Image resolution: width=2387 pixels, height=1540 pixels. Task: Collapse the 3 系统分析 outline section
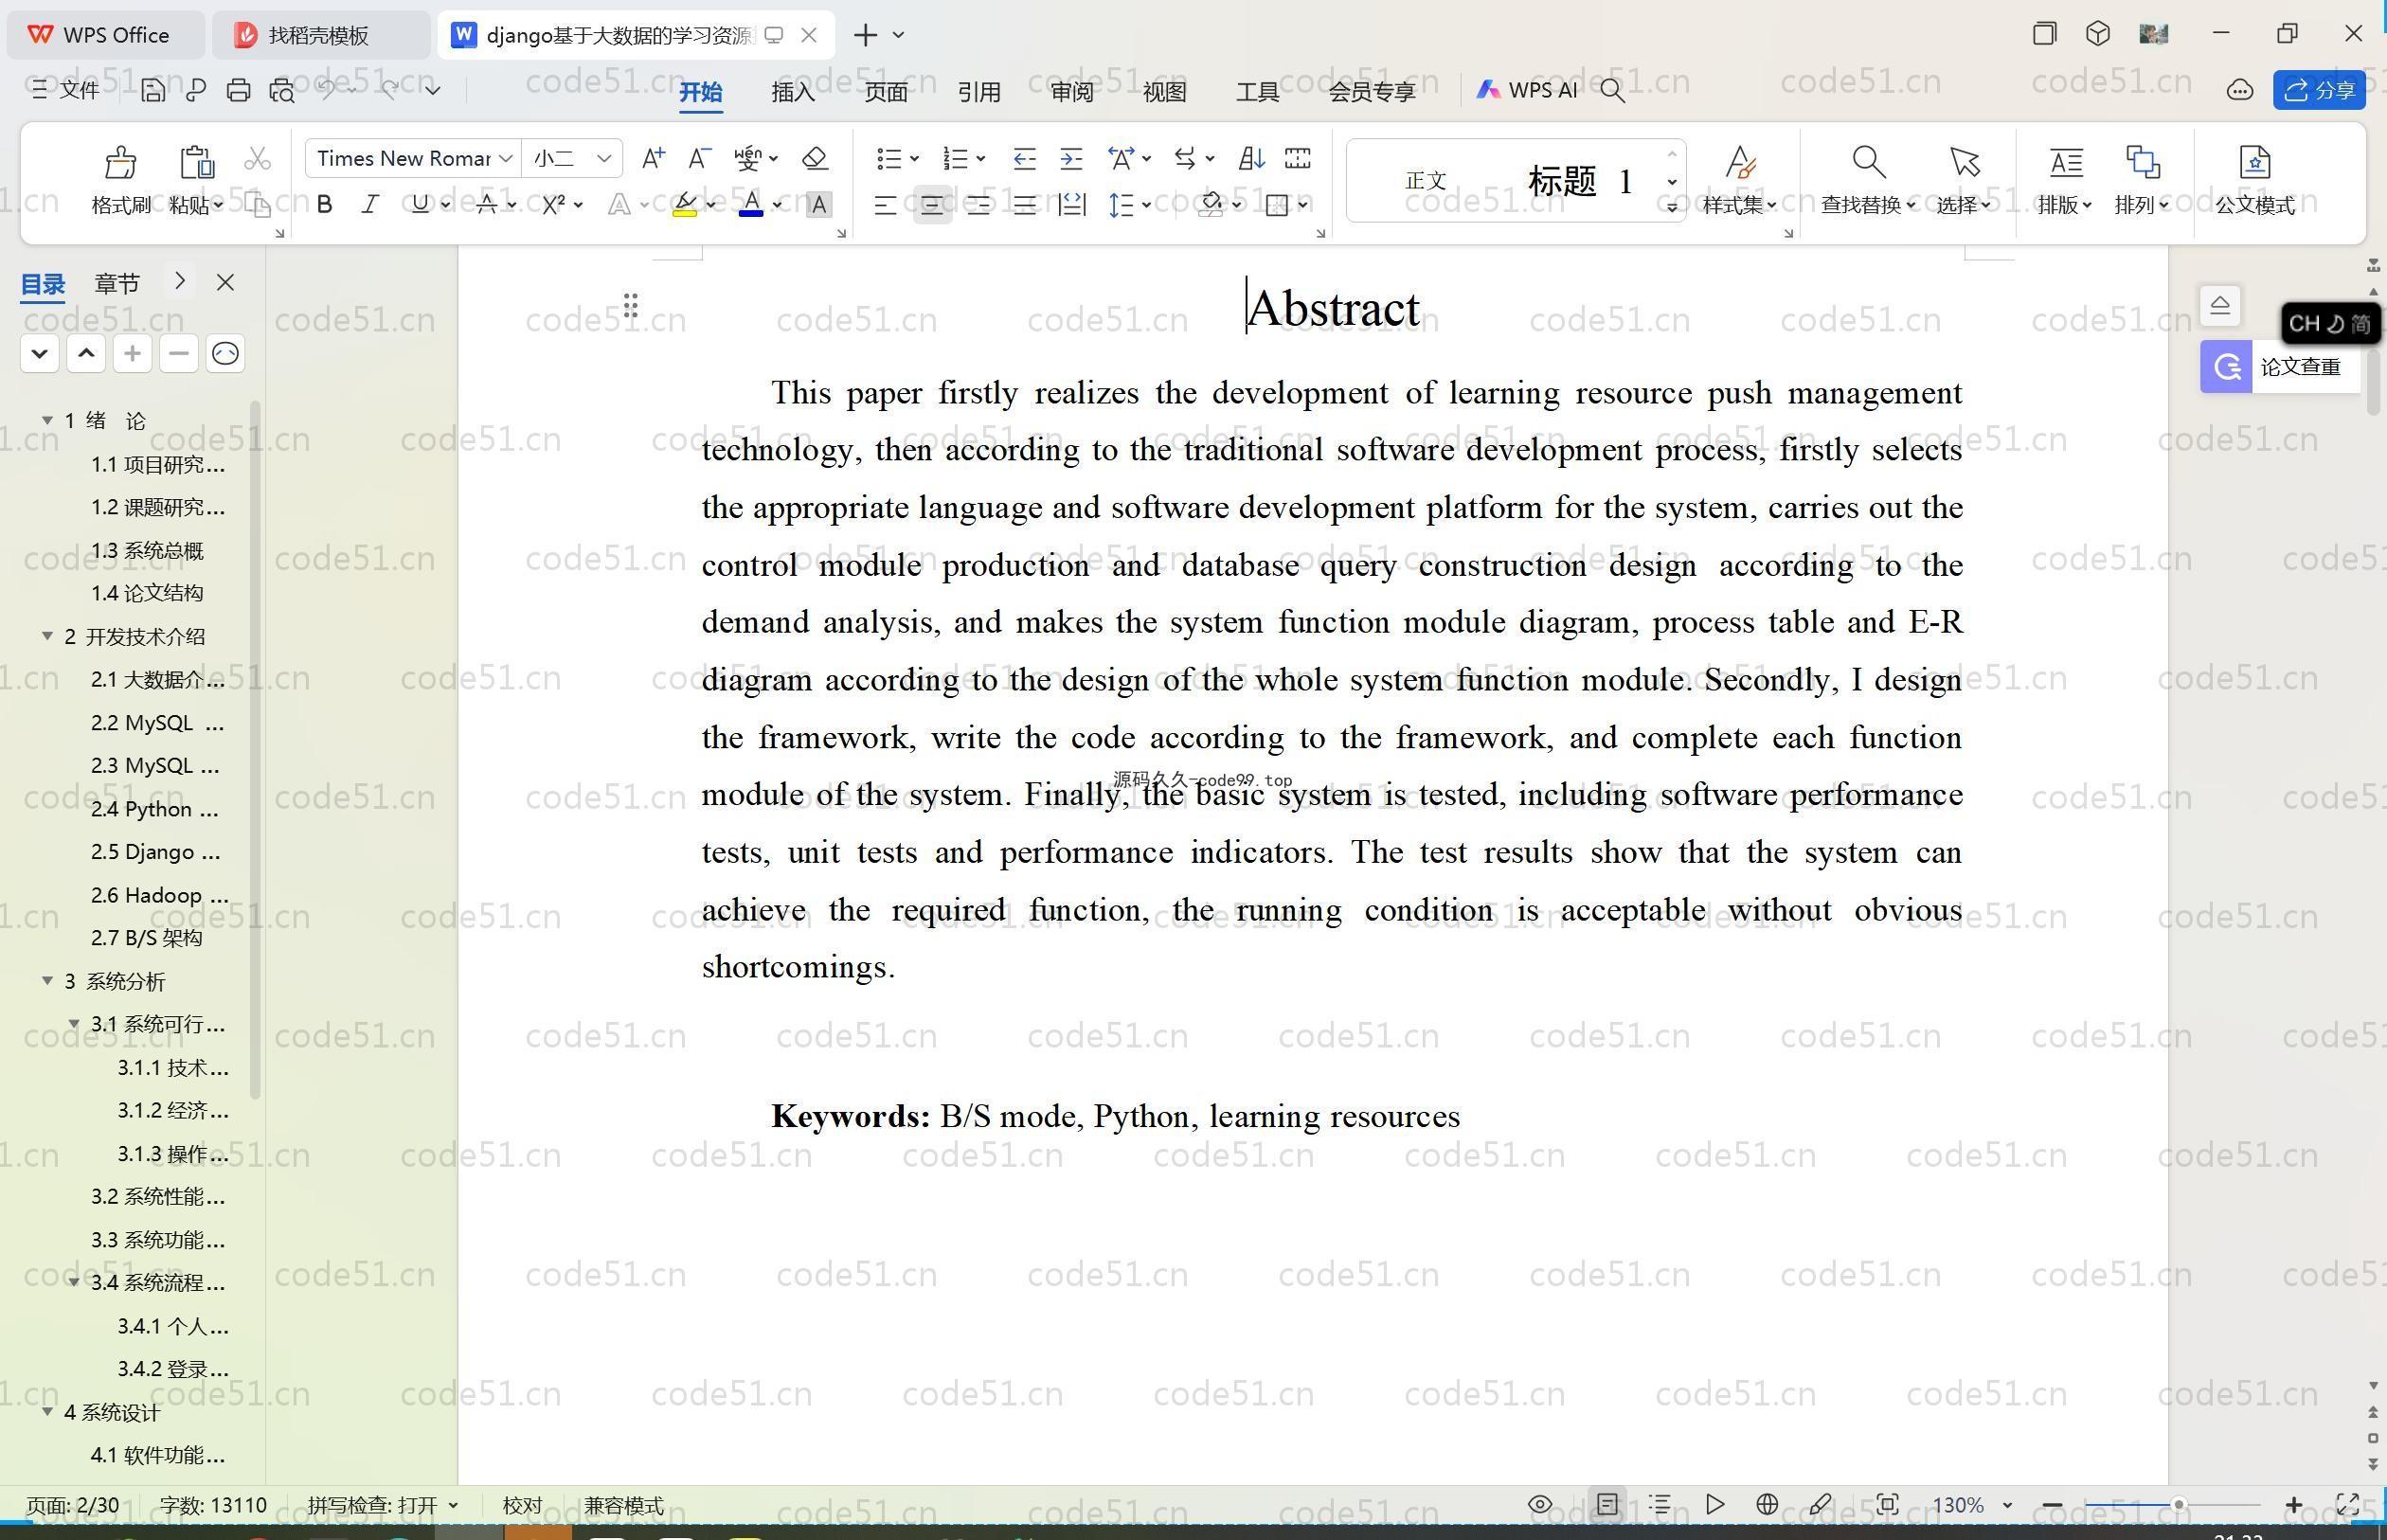click(x=47, y=981)
